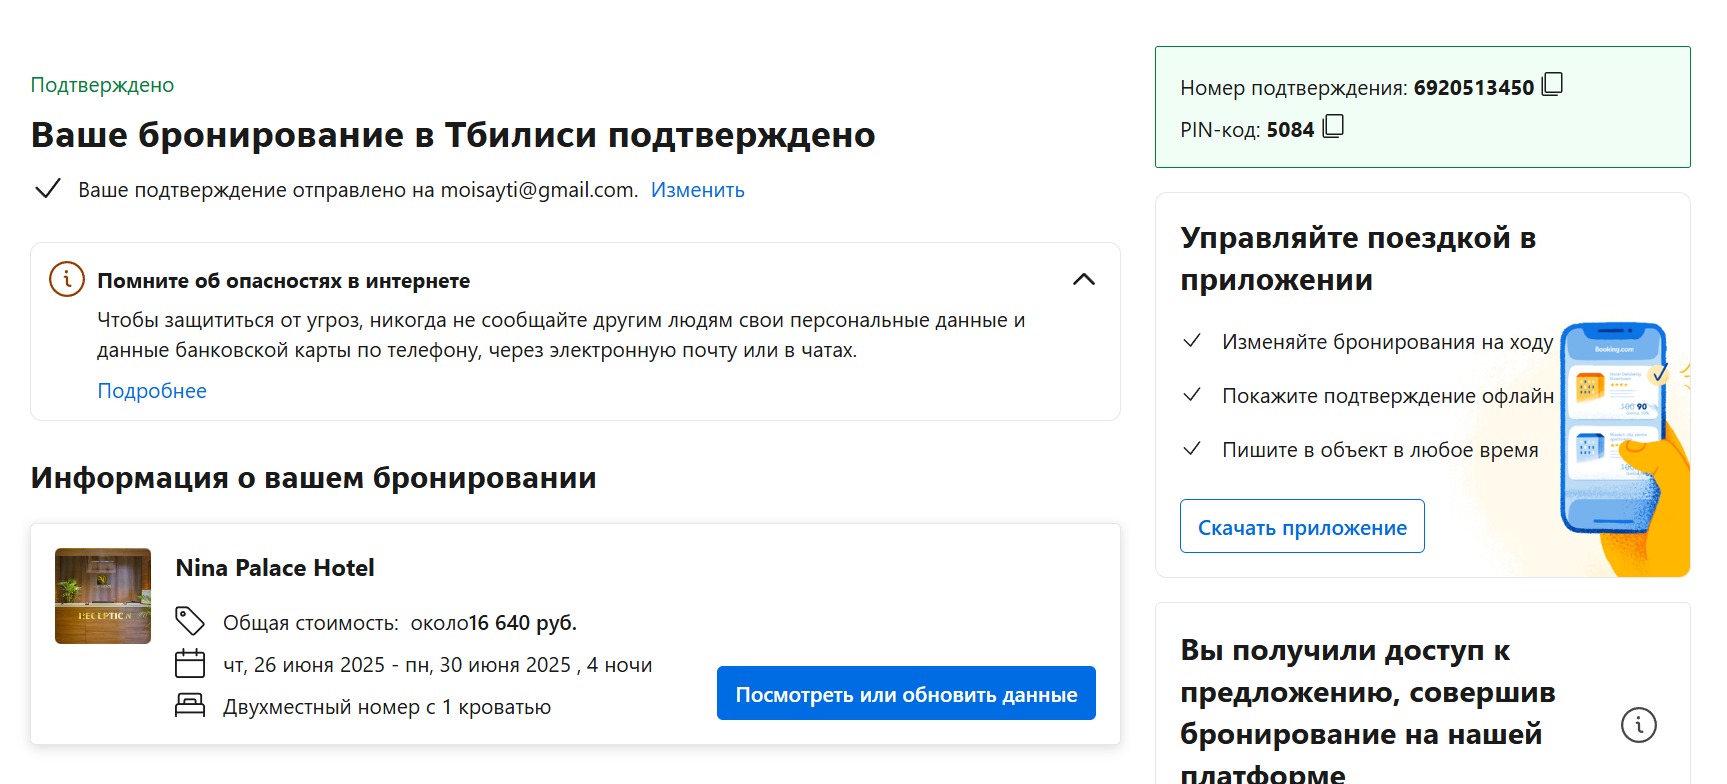1727x784 pixels.
Task: Click 'Изменить' to change email
Action: tap(697, 190)
